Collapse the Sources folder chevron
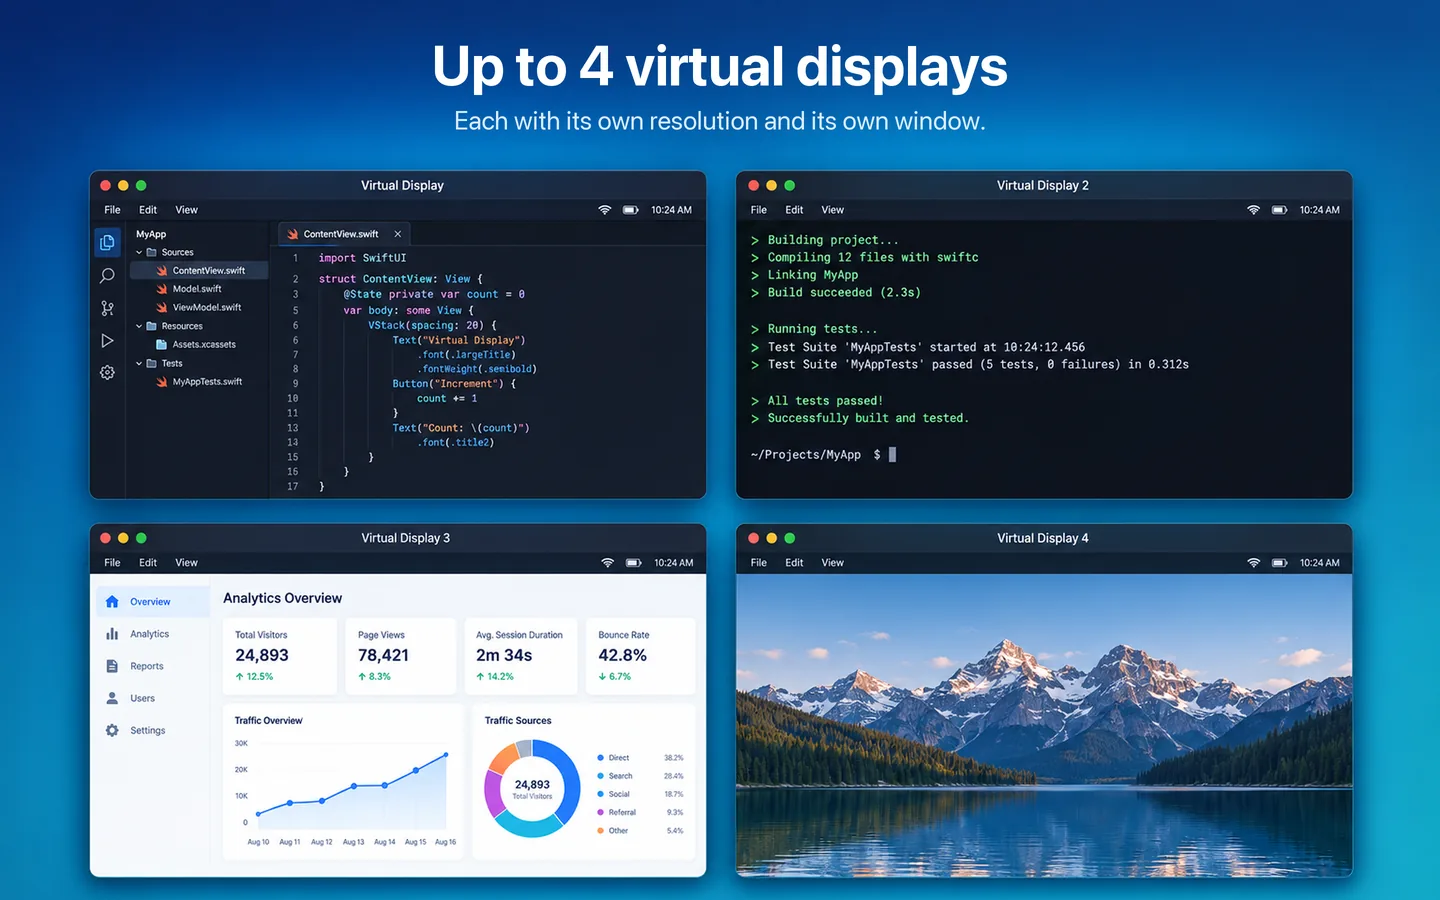 [139, 252]
